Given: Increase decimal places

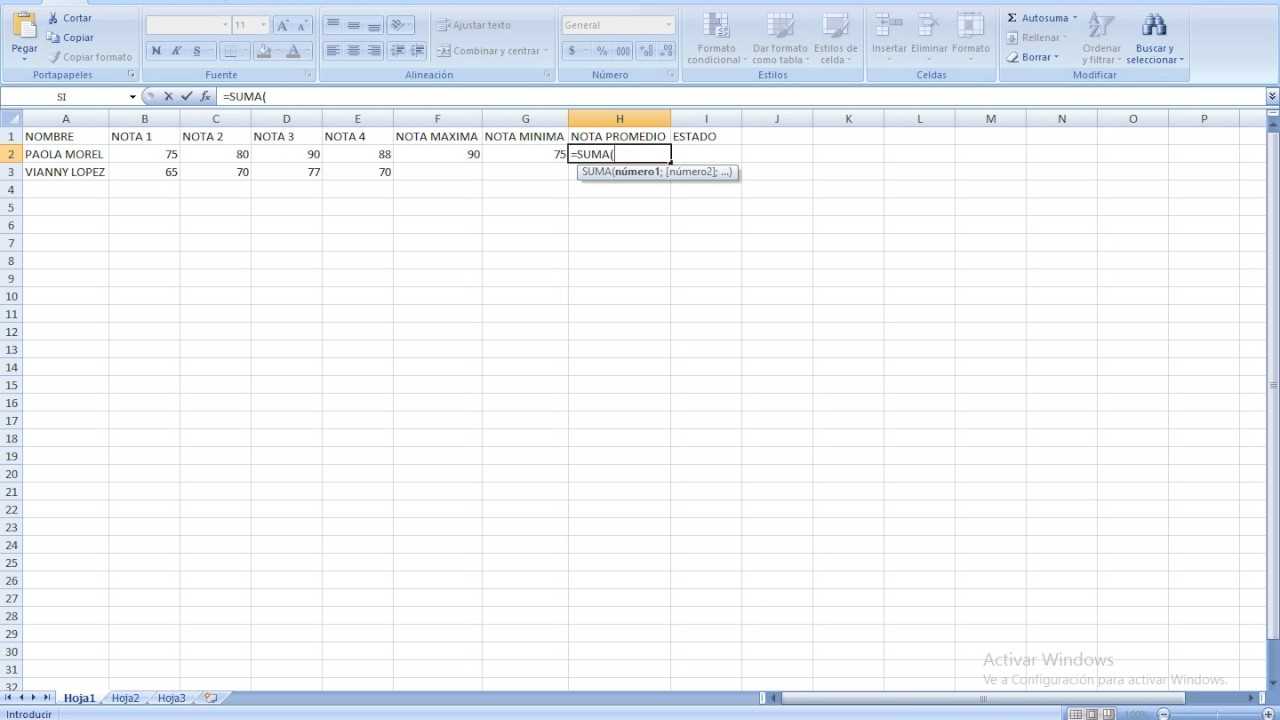Looking at the screenshot, I should coord(646,51).
